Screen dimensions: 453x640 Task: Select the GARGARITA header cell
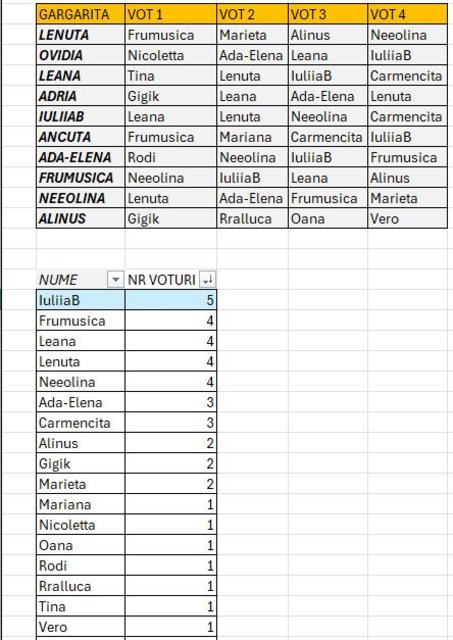[80, 14]
